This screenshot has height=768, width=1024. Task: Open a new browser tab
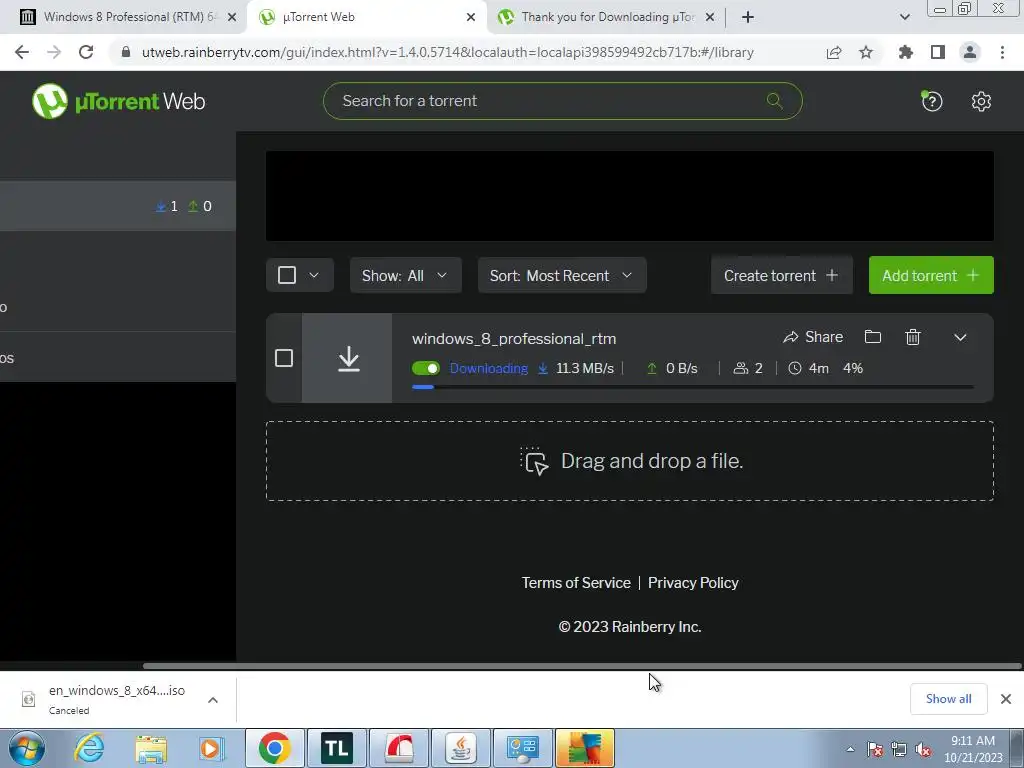tap(748, 17)
